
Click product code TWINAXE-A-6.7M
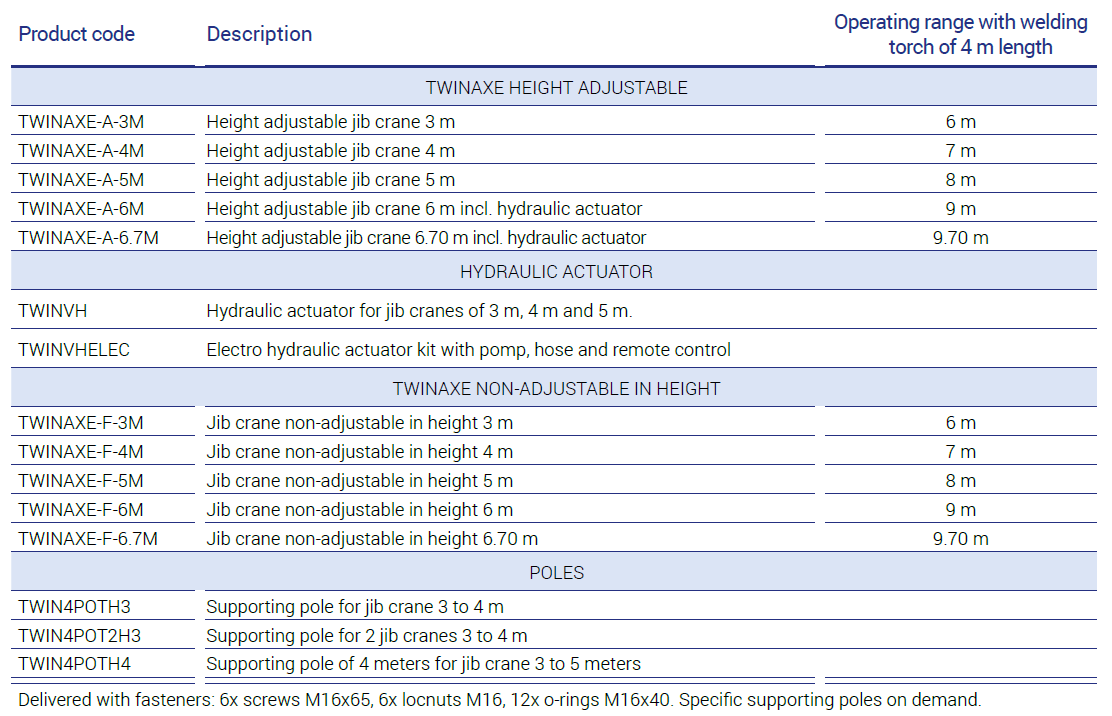point(89,237)
